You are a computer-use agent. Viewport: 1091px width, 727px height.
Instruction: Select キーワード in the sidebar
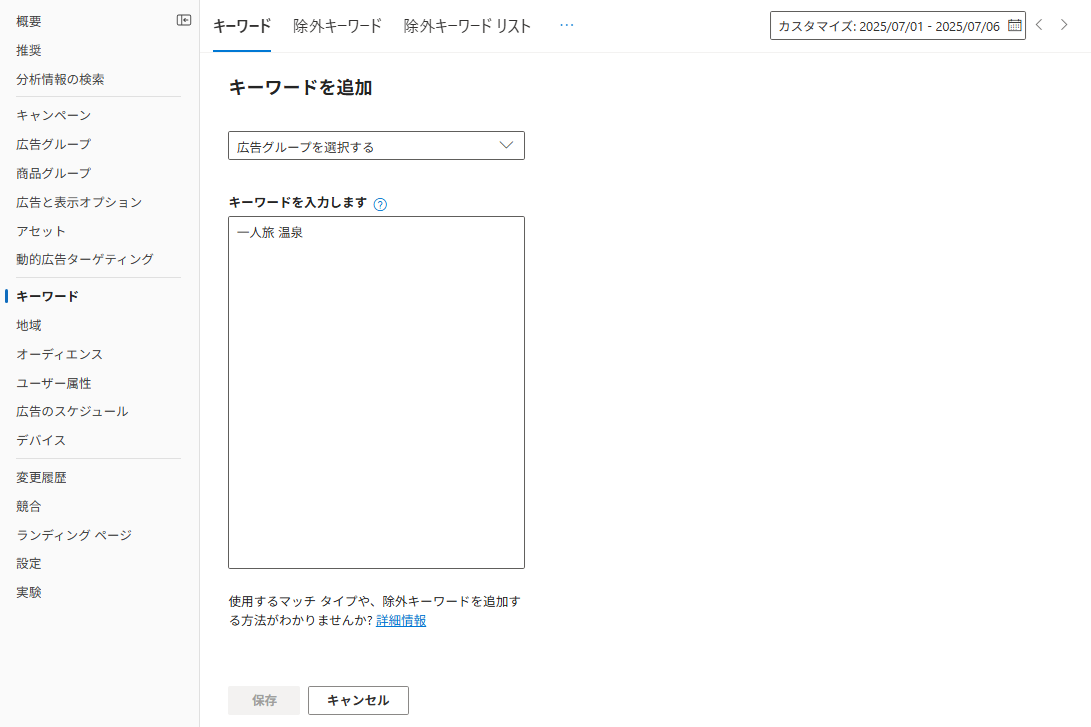click(x=47, y=296)
